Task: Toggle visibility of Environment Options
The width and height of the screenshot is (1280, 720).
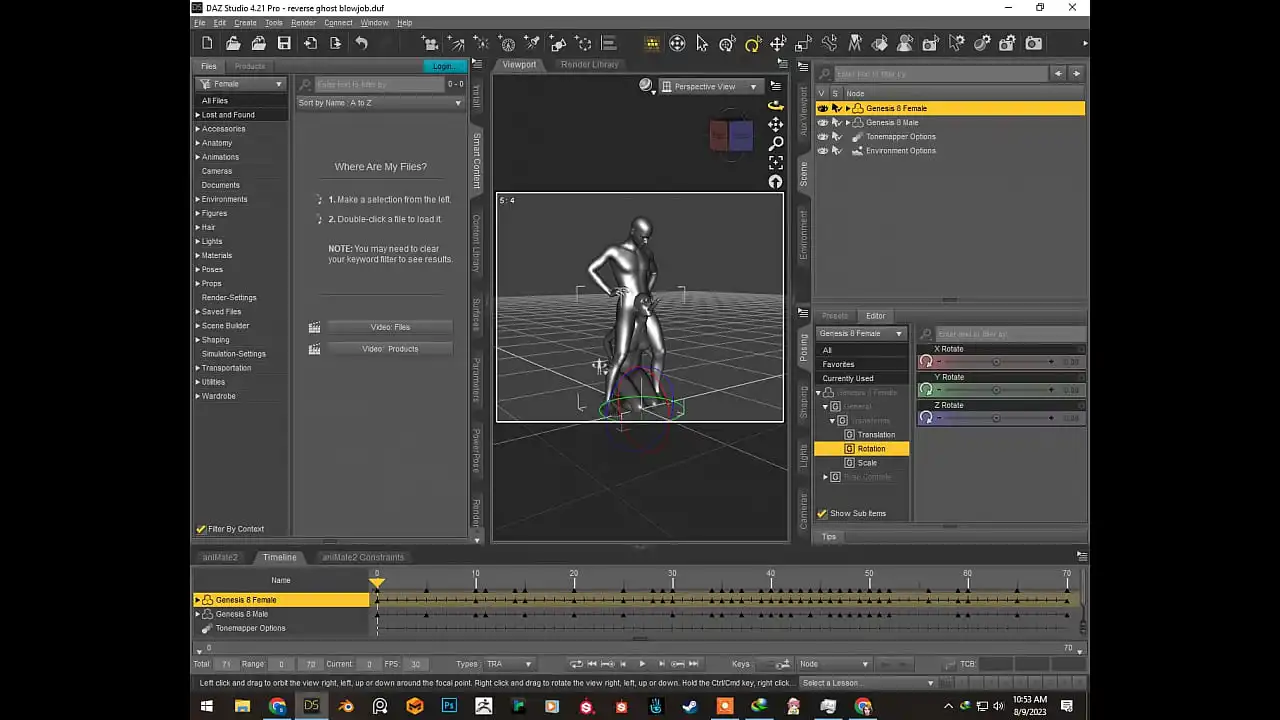Action: click(822, 150)
